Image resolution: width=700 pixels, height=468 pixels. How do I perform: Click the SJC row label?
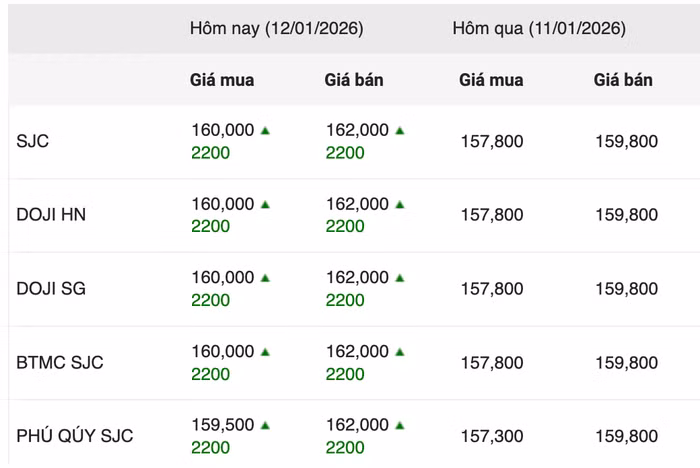[33, 141]
